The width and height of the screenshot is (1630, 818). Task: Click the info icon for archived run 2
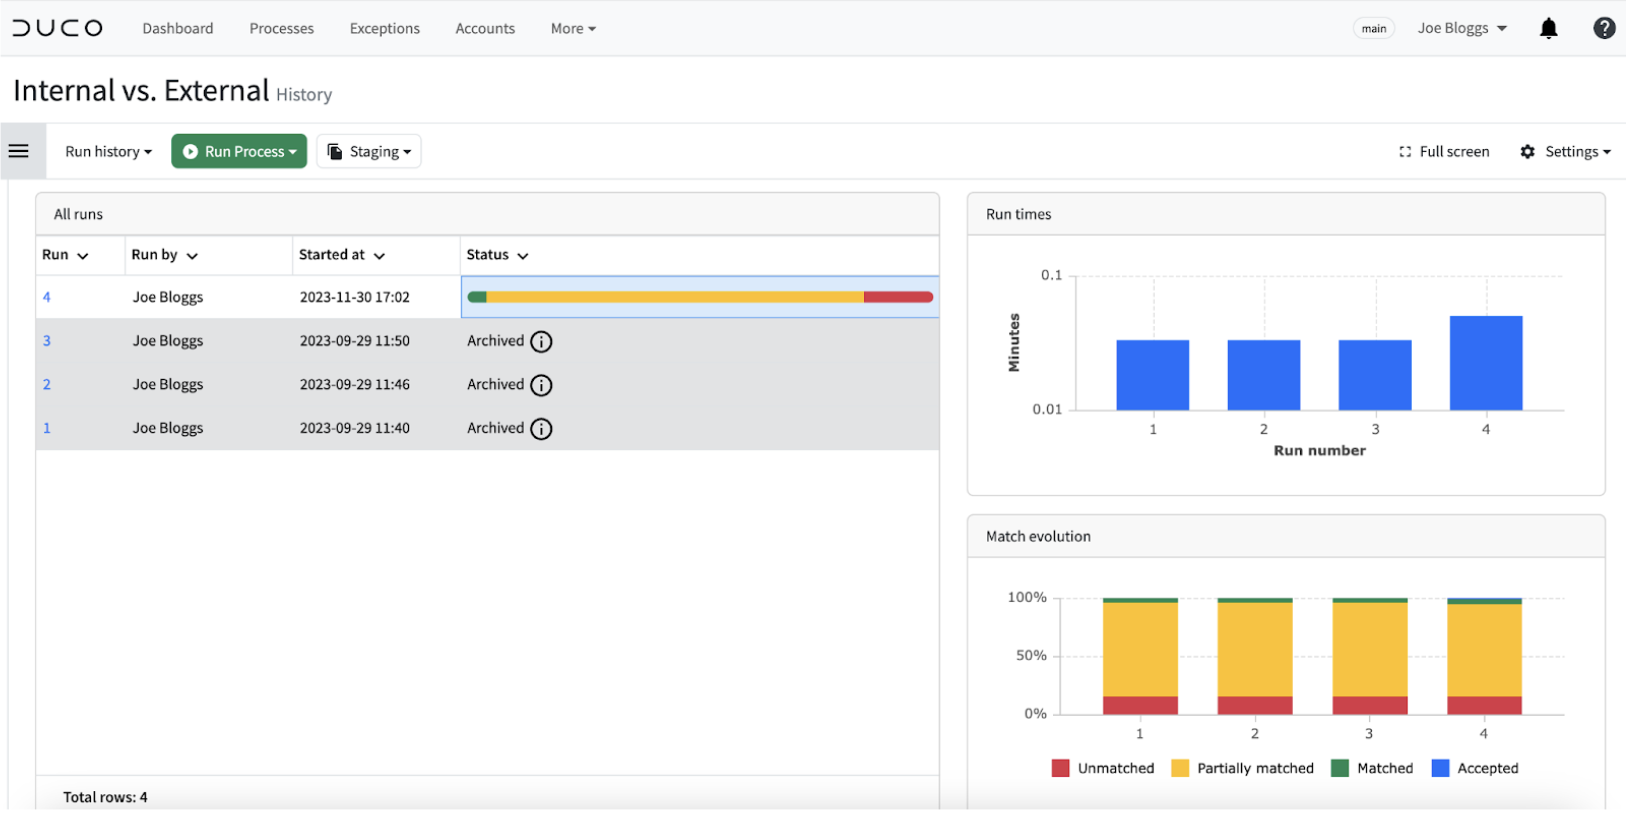click(542, 386)
